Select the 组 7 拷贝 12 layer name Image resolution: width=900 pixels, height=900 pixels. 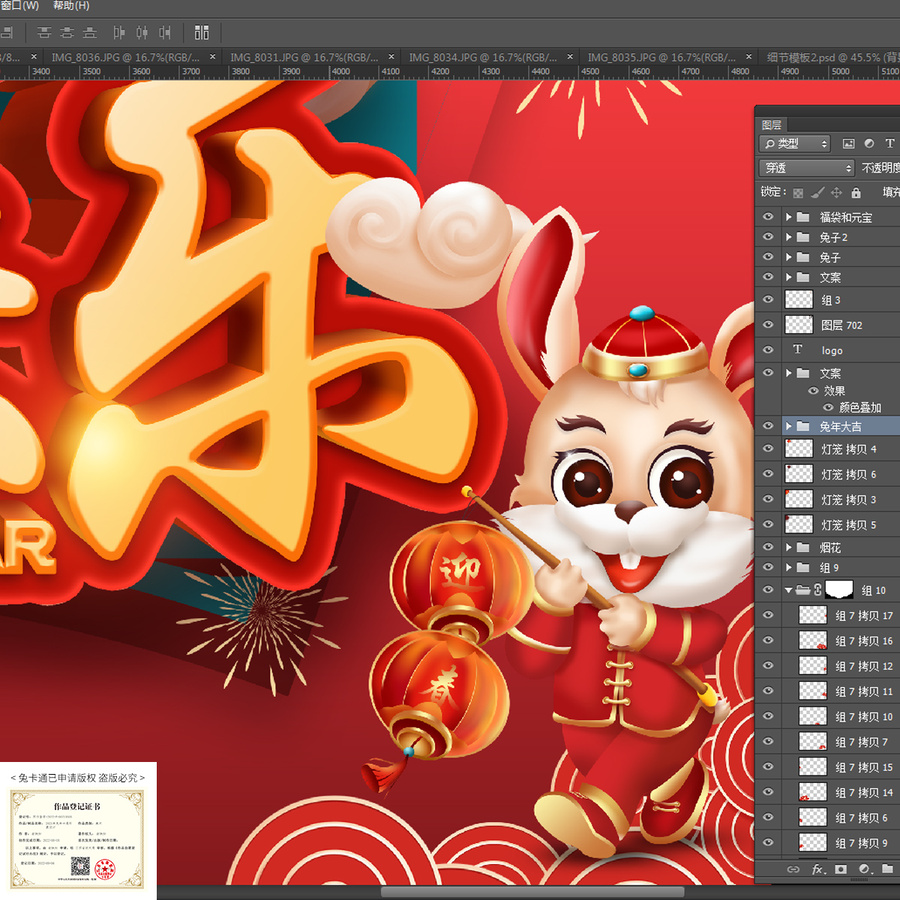click(x=864, y=666)
